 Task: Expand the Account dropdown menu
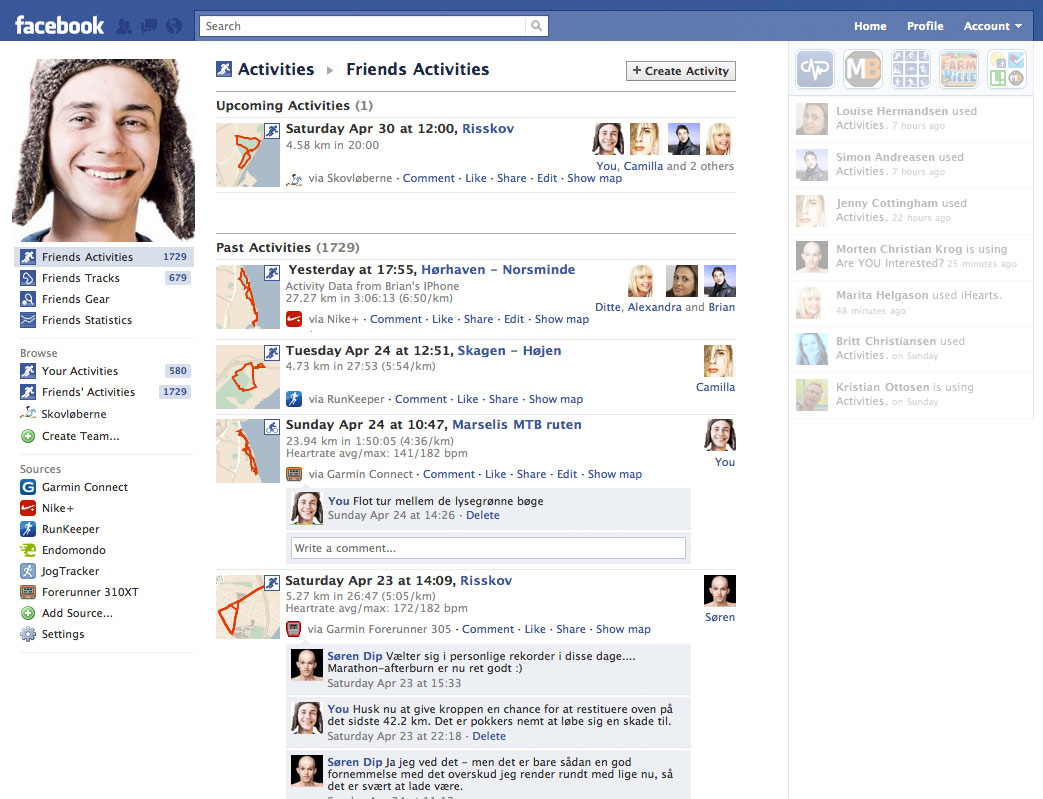point(992,26)
